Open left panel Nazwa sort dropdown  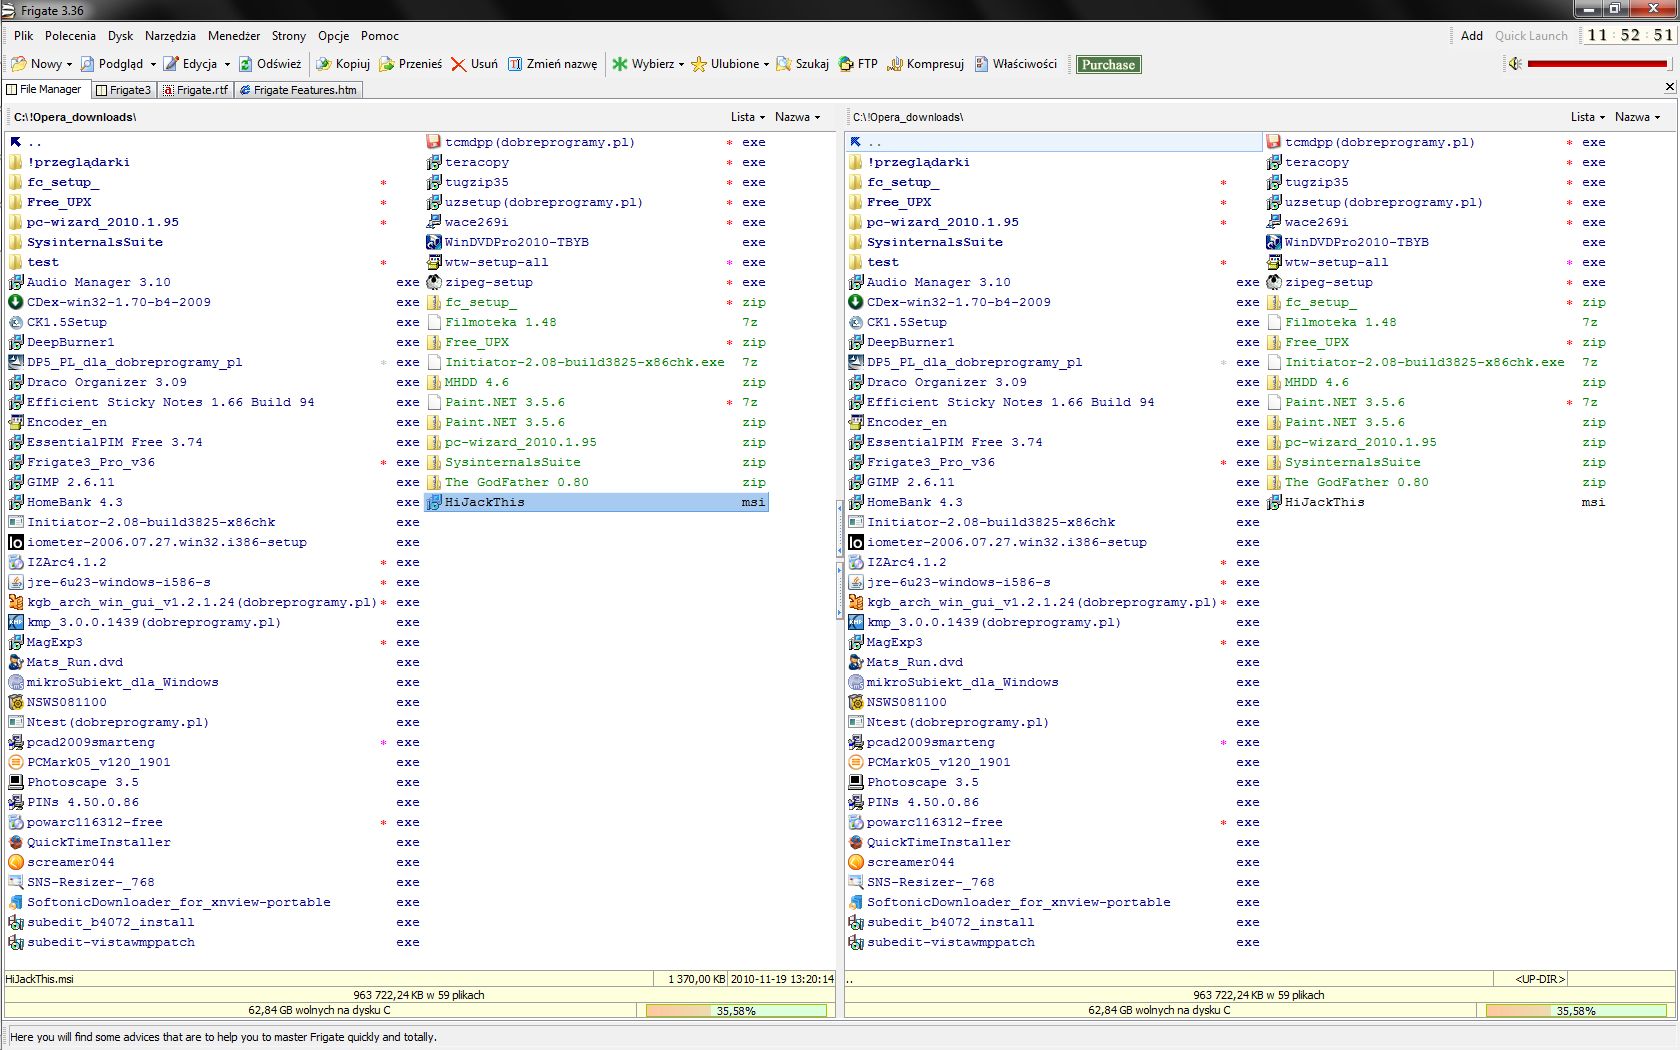797,117
